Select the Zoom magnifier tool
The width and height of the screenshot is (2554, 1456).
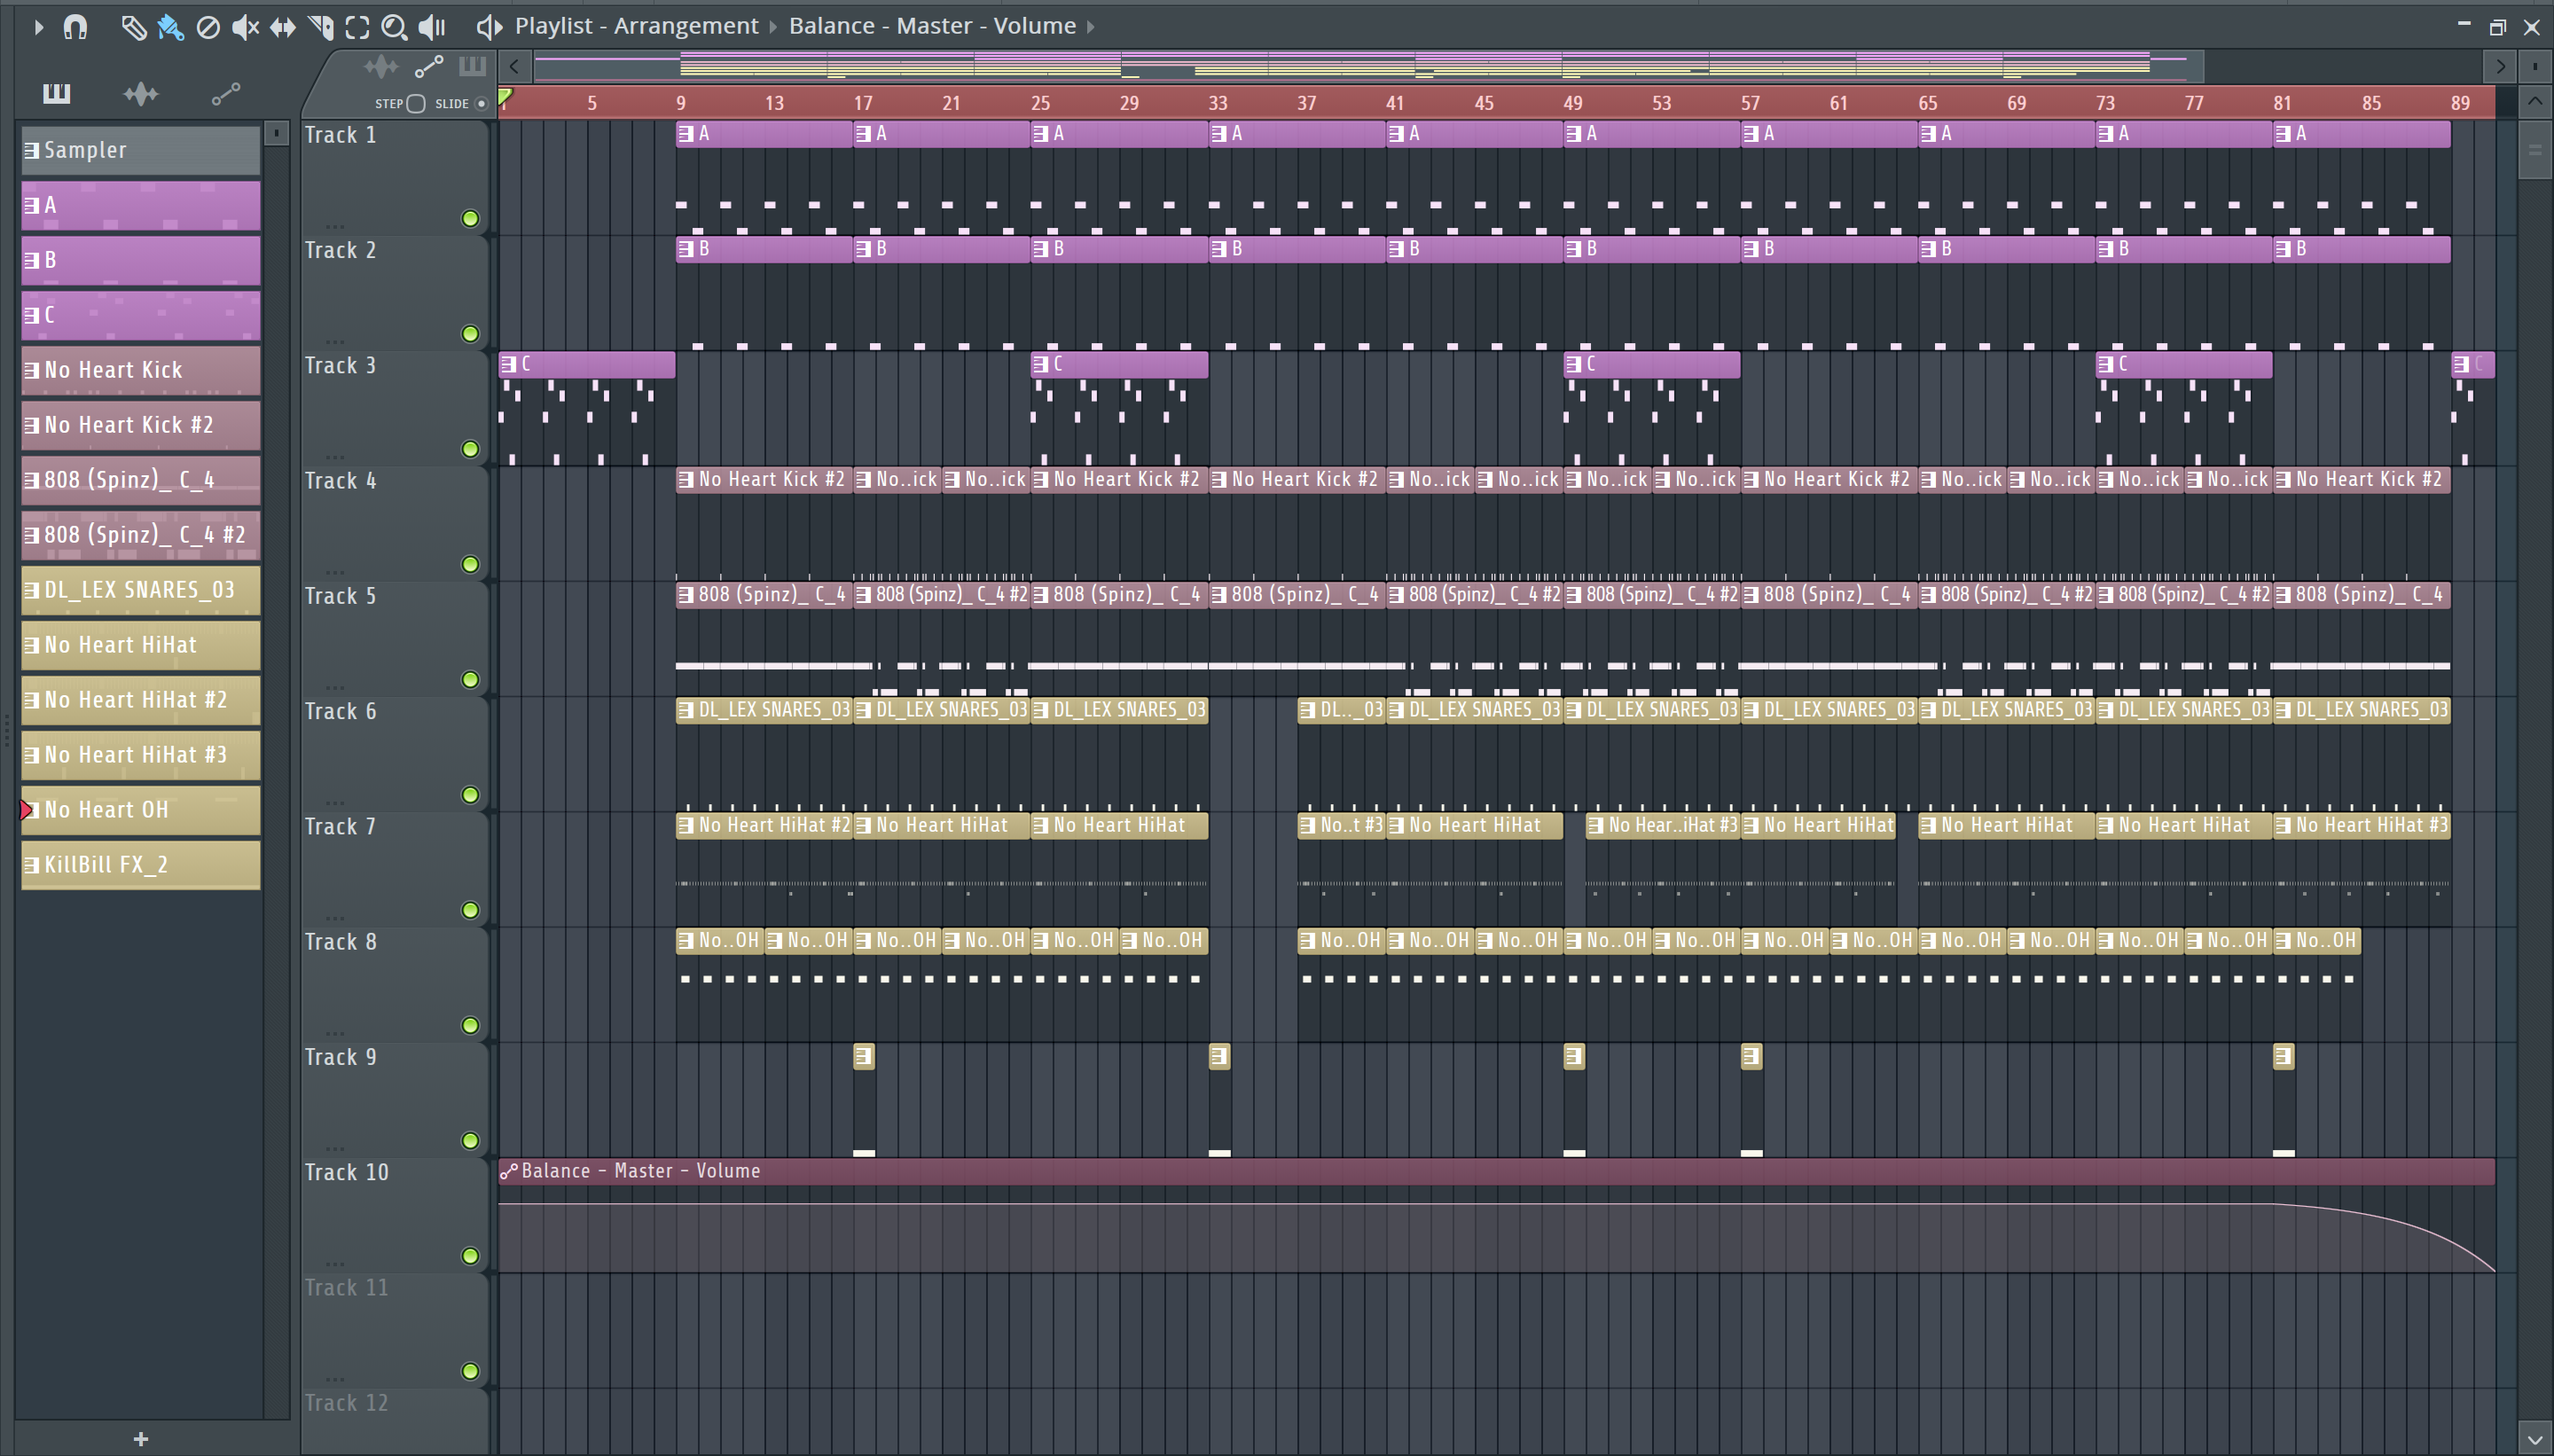(395, 27)
